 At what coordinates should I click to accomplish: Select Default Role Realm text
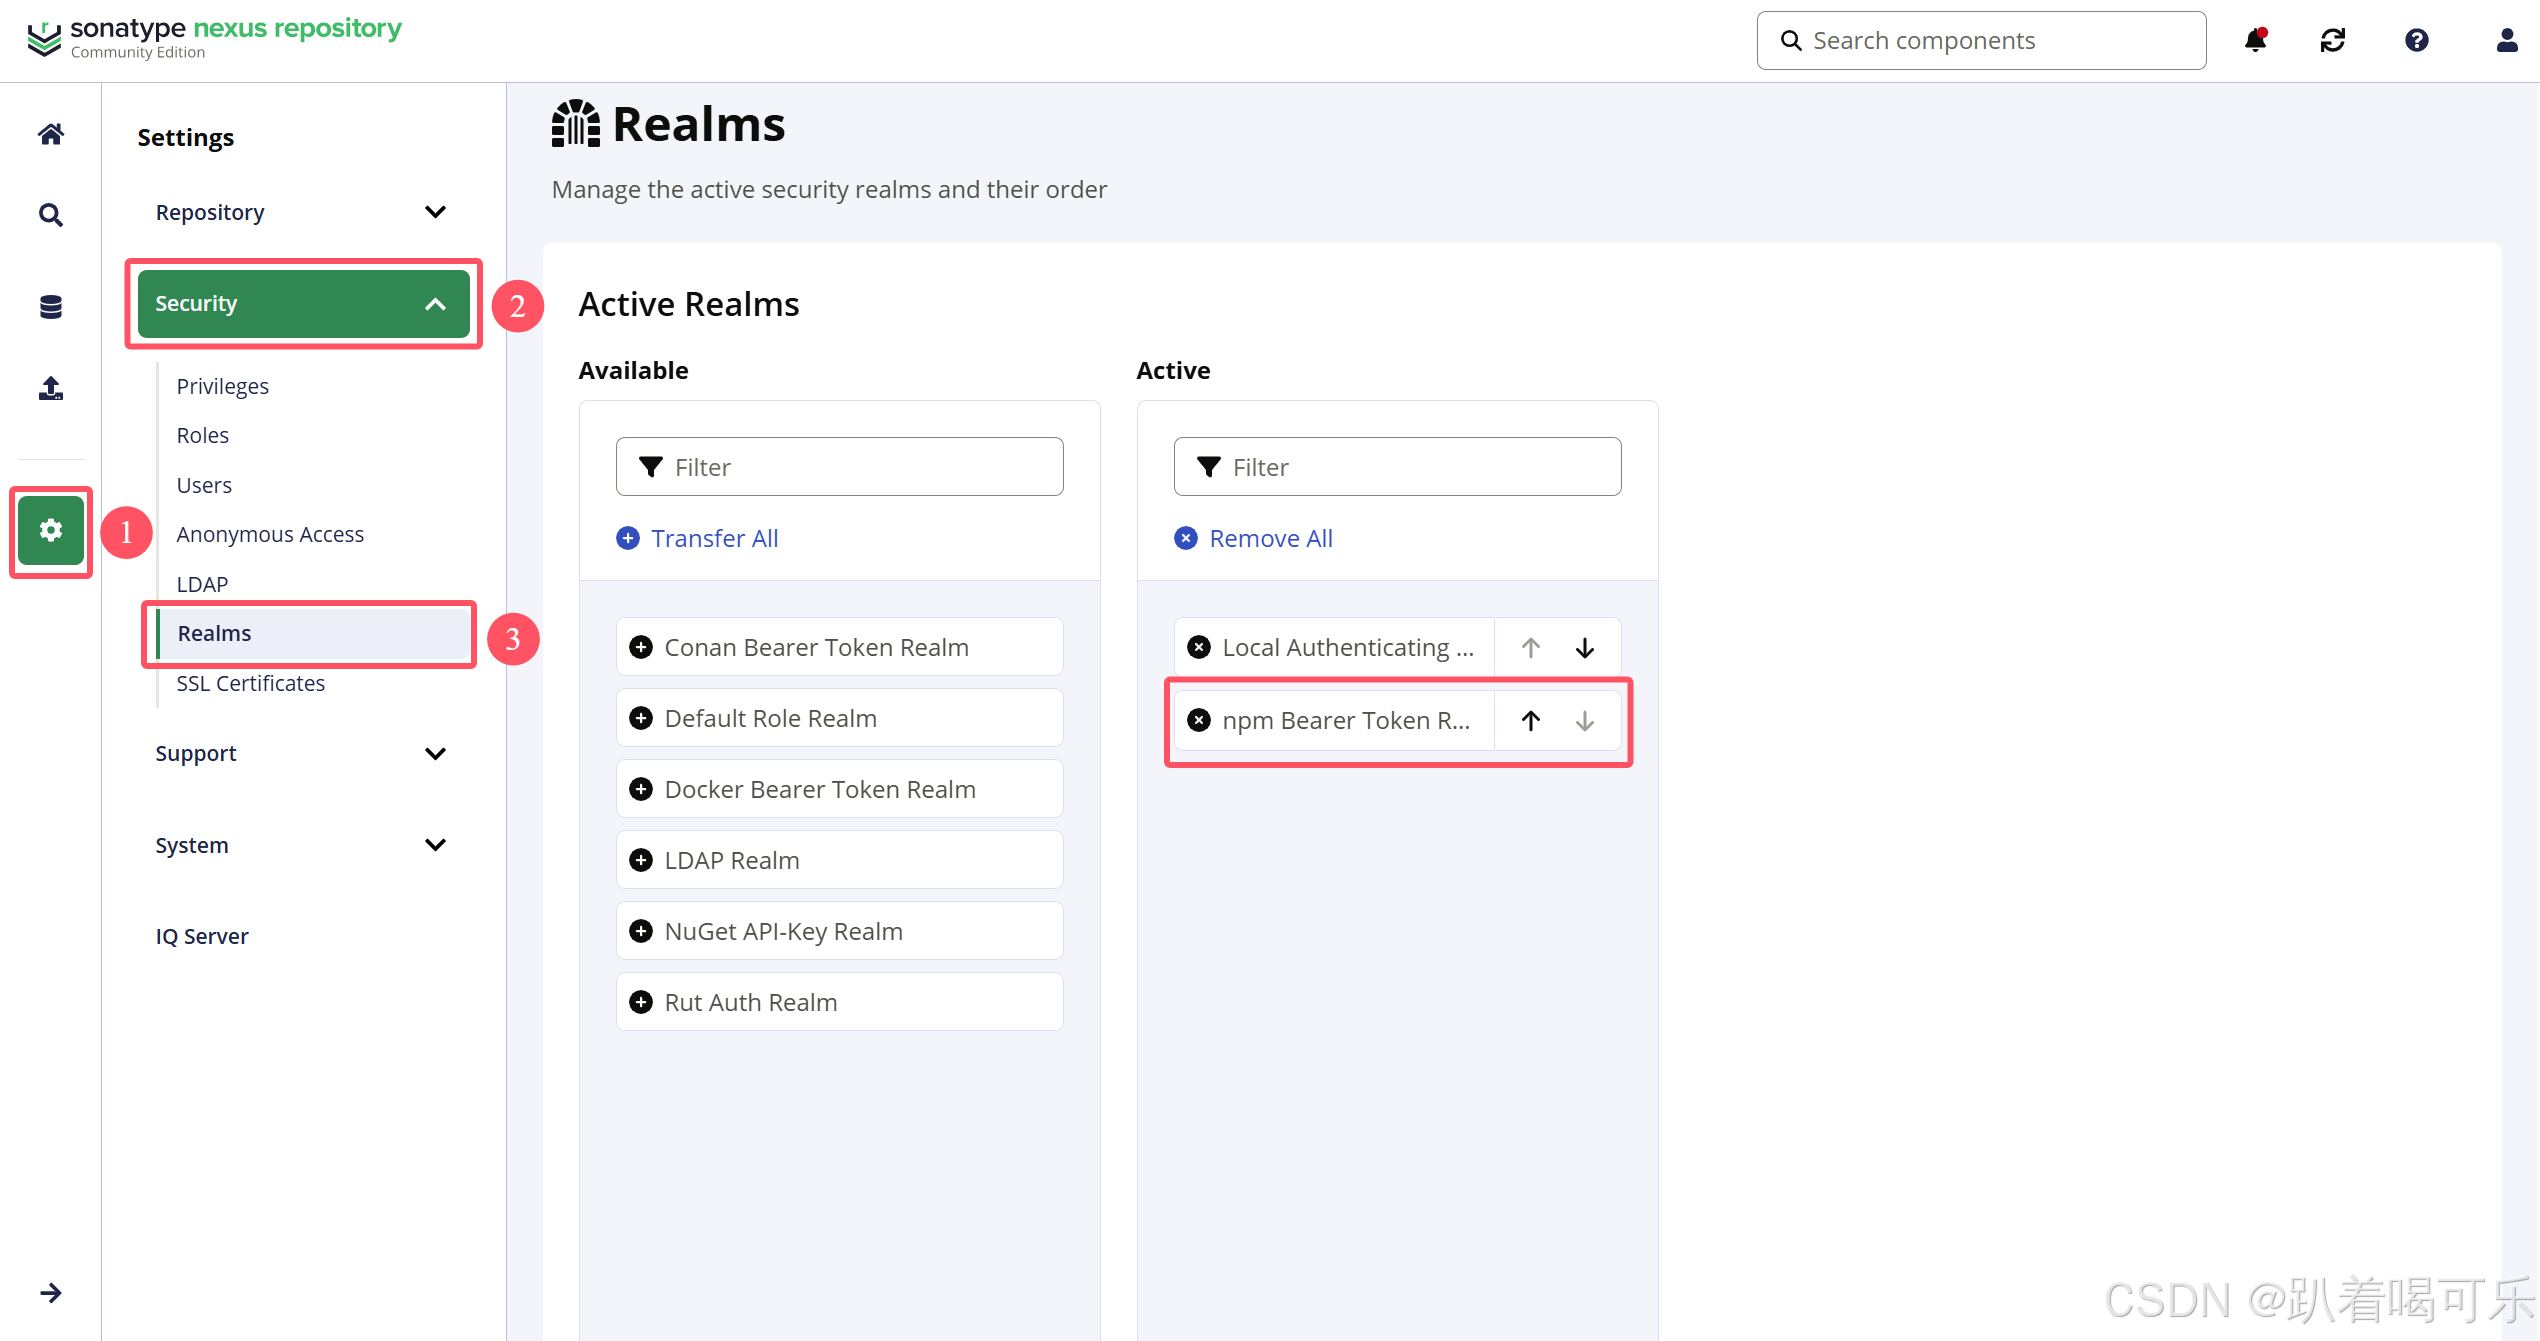pos(771,719)
